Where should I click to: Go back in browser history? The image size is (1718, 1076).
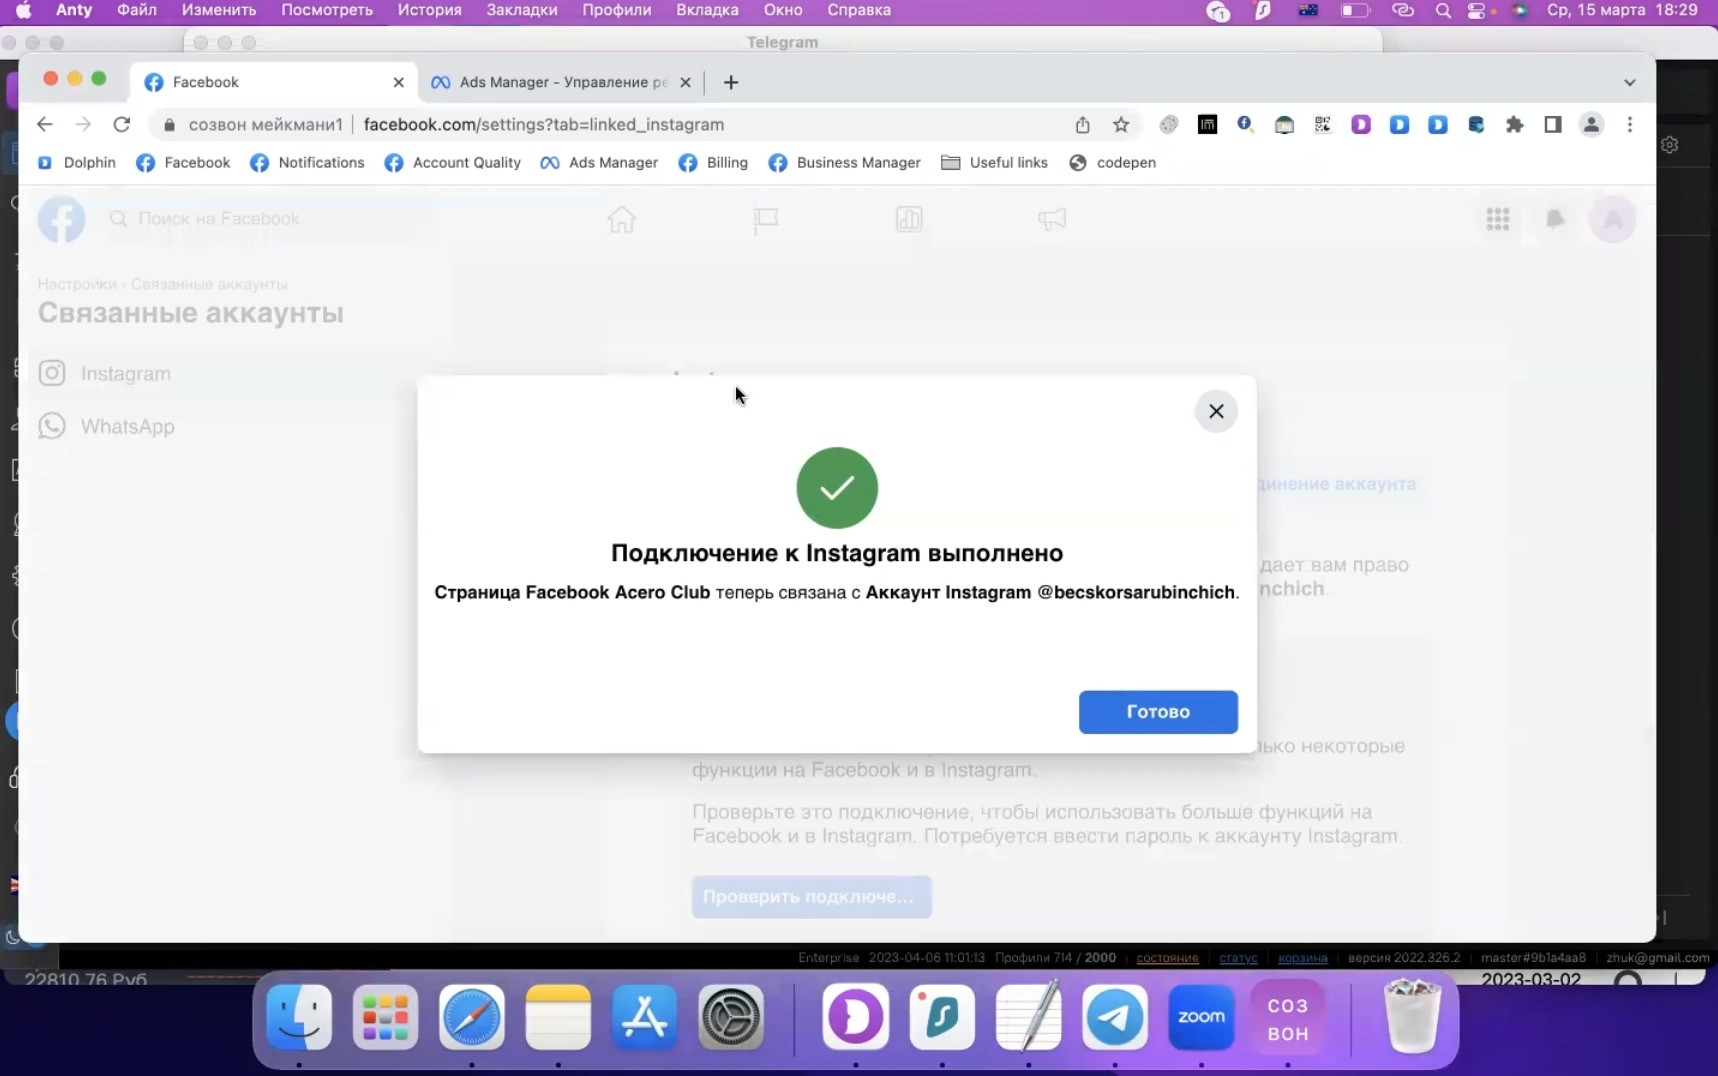pyautogui.click(x=44, y=124)
